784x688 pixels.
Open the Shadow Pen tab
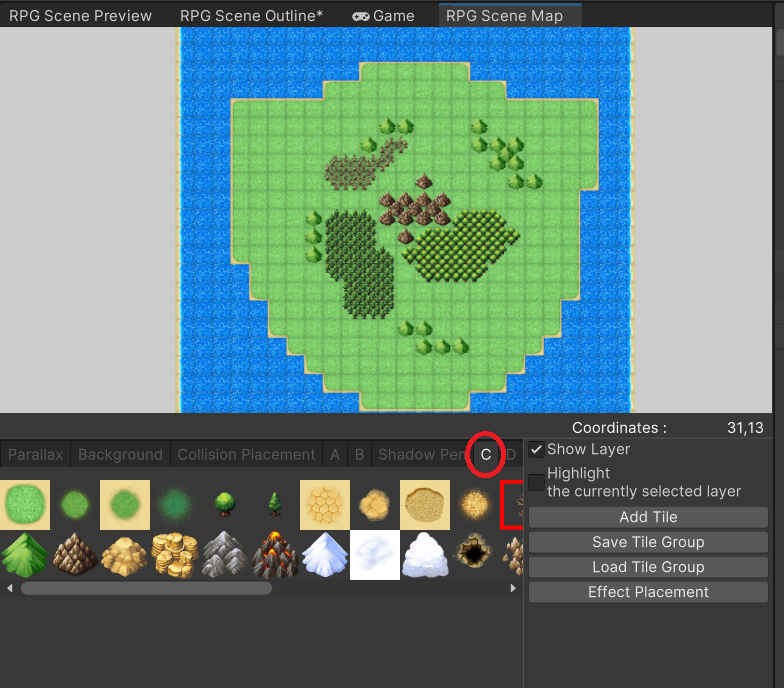(x=420, y=454)
